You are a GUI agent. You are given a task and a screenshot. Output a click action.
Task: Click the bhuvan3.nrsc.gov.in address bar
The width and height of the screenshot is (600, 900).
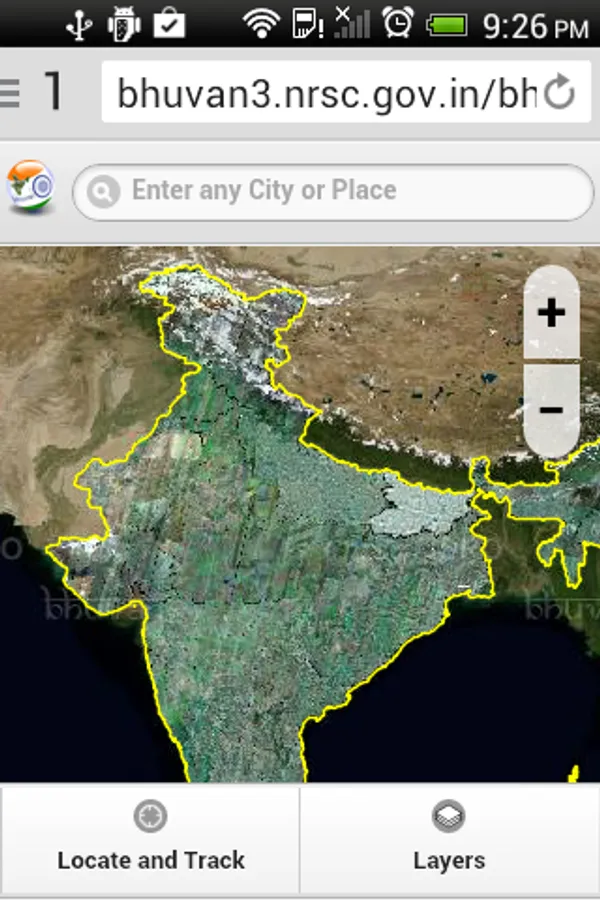pyautogui.click(x=346, y=92)
